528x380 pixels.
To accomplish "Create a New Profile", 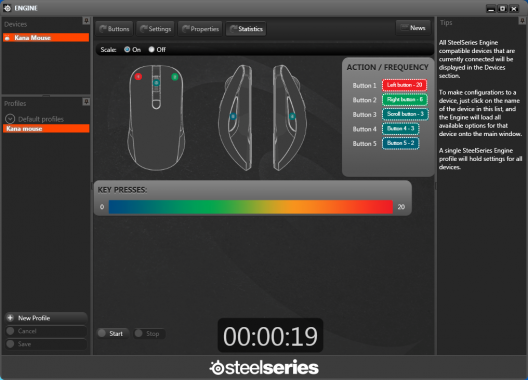I will (46, 318).
